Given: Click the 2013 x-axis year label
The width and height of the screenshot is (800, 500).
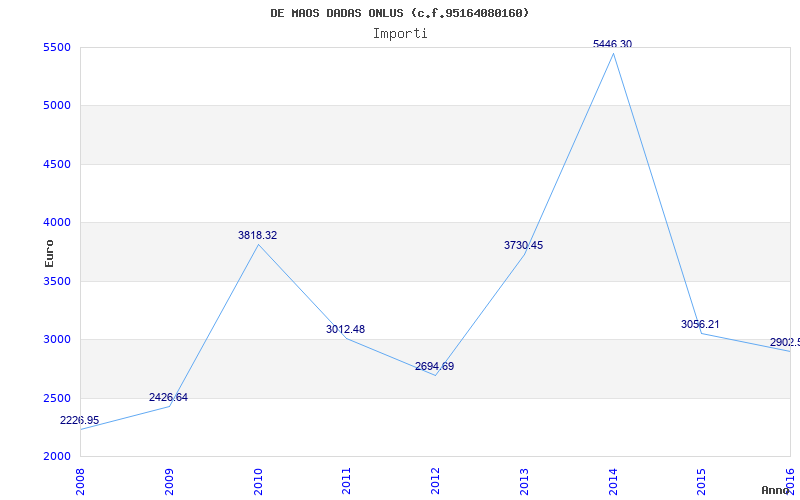Looking at the screenshot, I should point(524,482).
